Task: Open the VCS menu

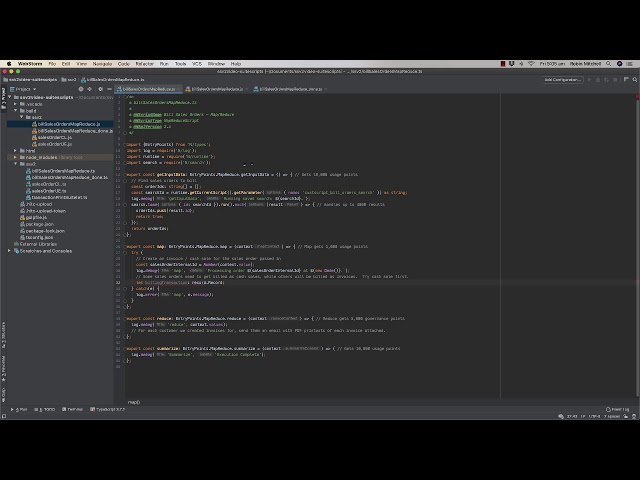Action: point(197,64)
